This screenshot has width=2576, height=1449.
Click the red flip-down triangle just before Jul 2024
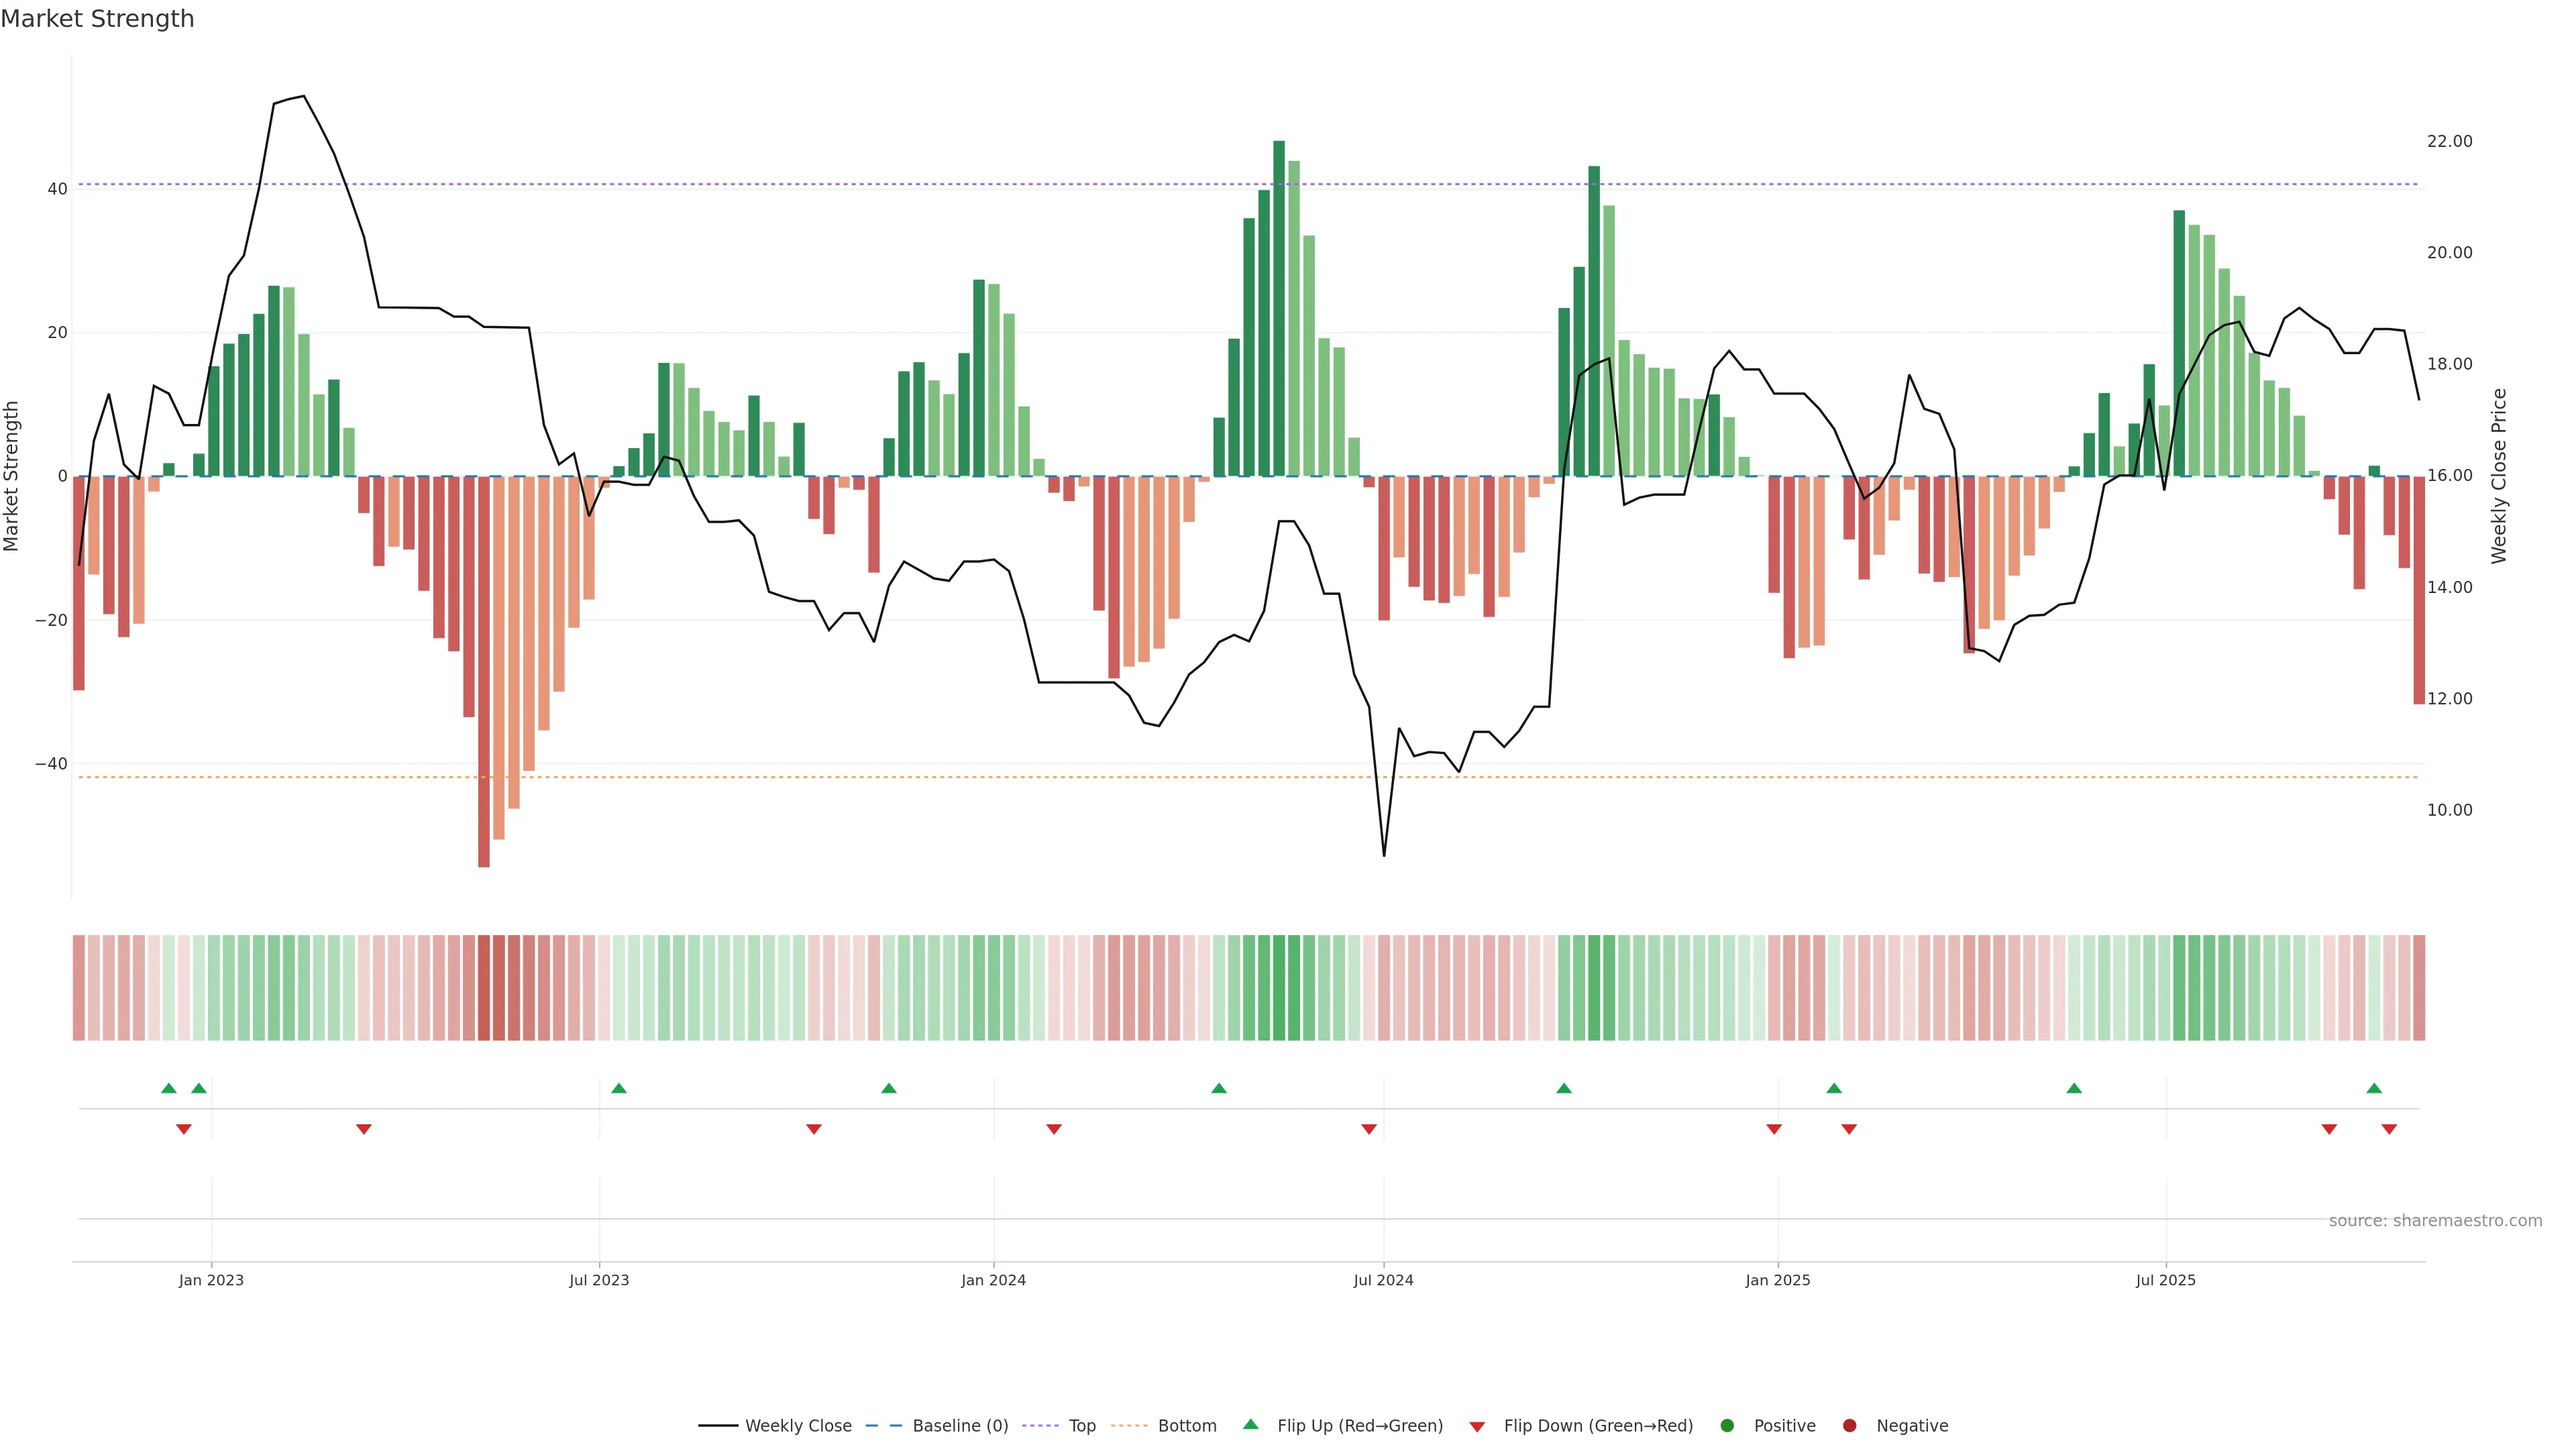1369,1129
